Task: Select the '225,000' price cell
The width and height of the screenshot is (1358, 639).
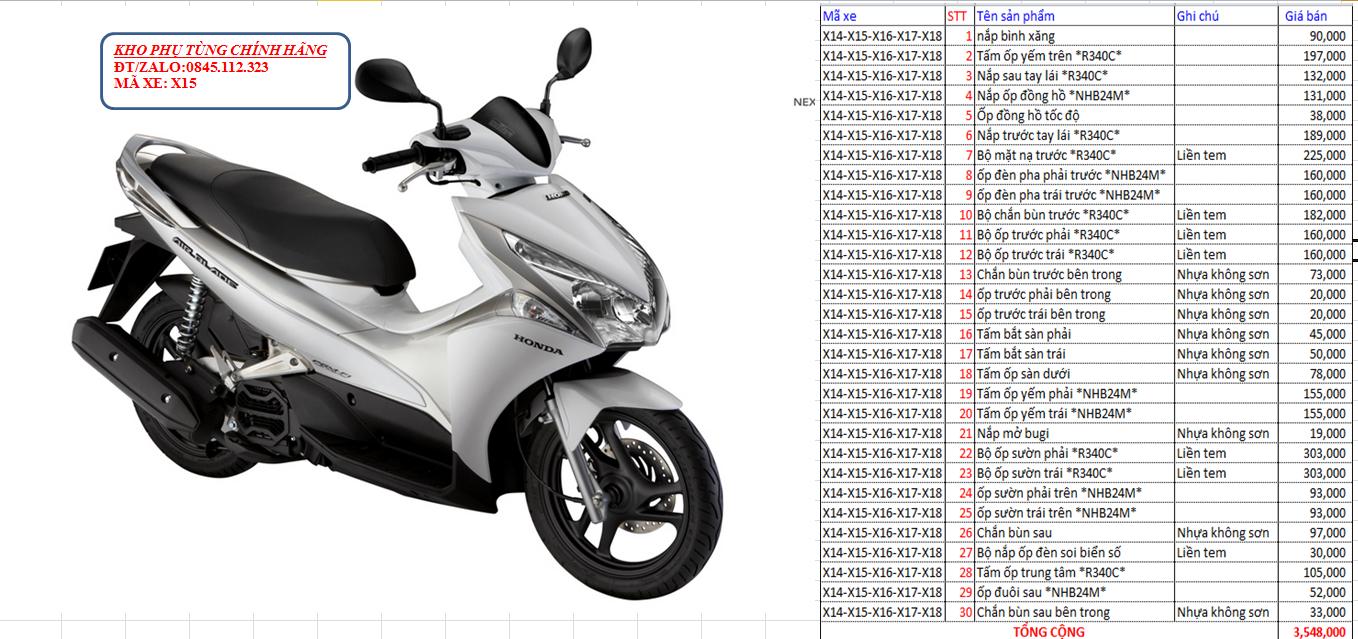Action: (1313, 155)
